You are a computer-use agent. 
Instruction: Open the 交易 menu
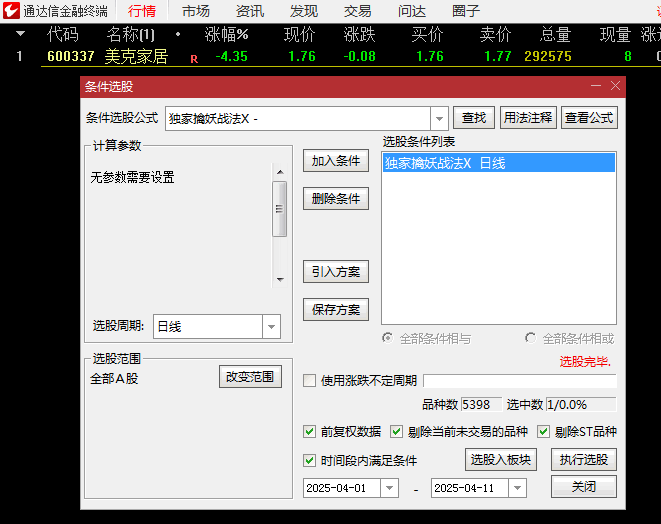coord(358,11)
